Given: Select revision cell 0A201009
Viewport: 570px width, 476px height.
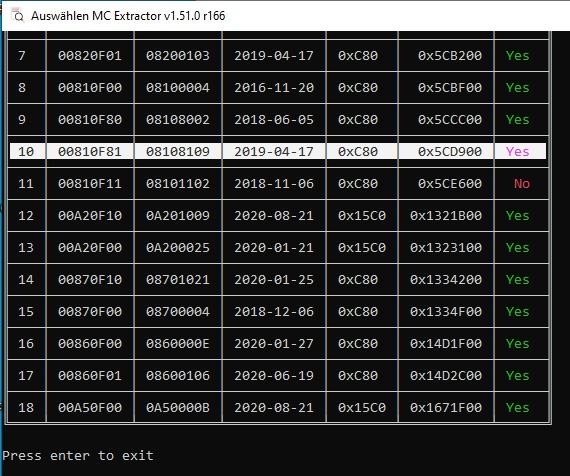Looking at the screenshot, I should click(x=178, y=216).
